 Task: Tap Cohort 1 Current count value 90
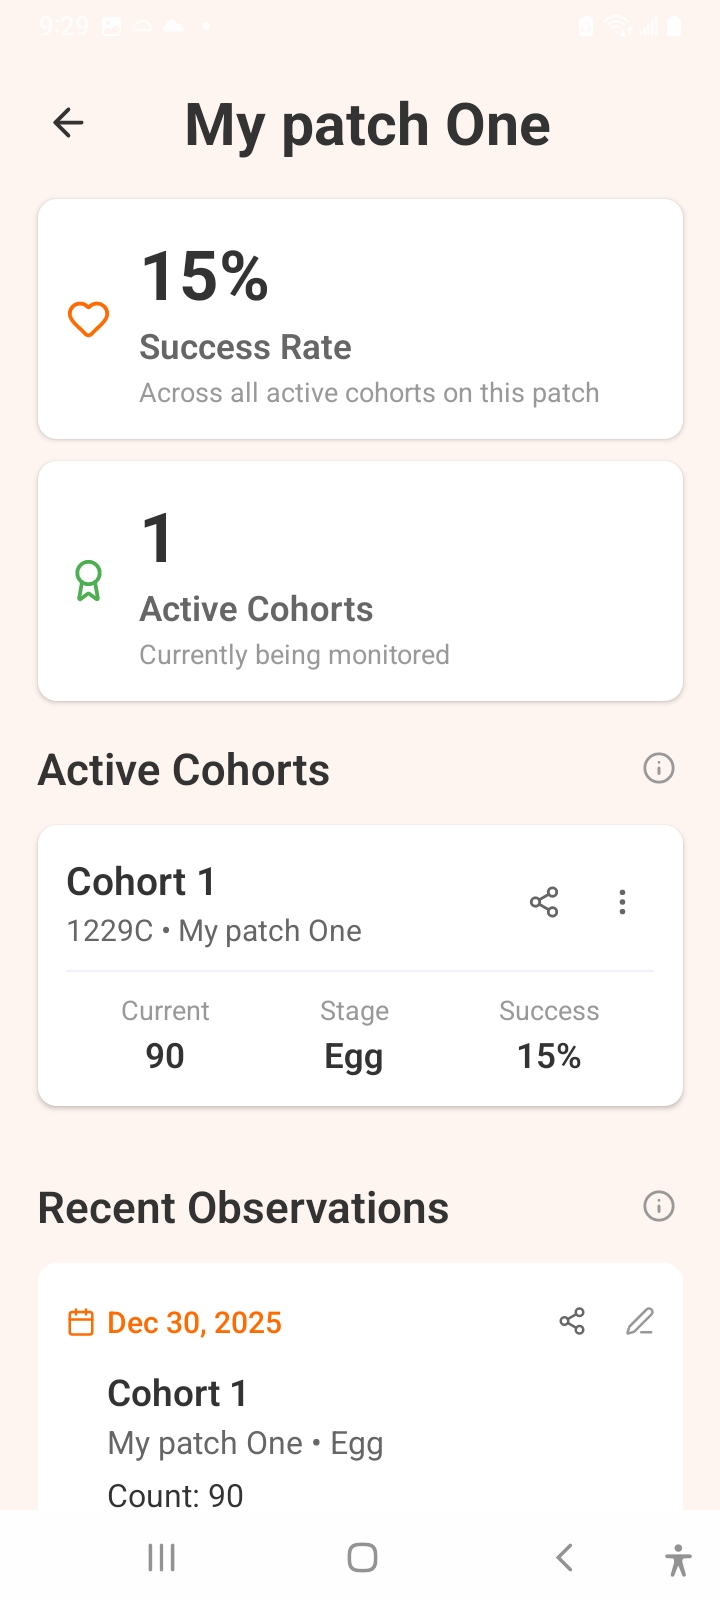pos(165,1056)
